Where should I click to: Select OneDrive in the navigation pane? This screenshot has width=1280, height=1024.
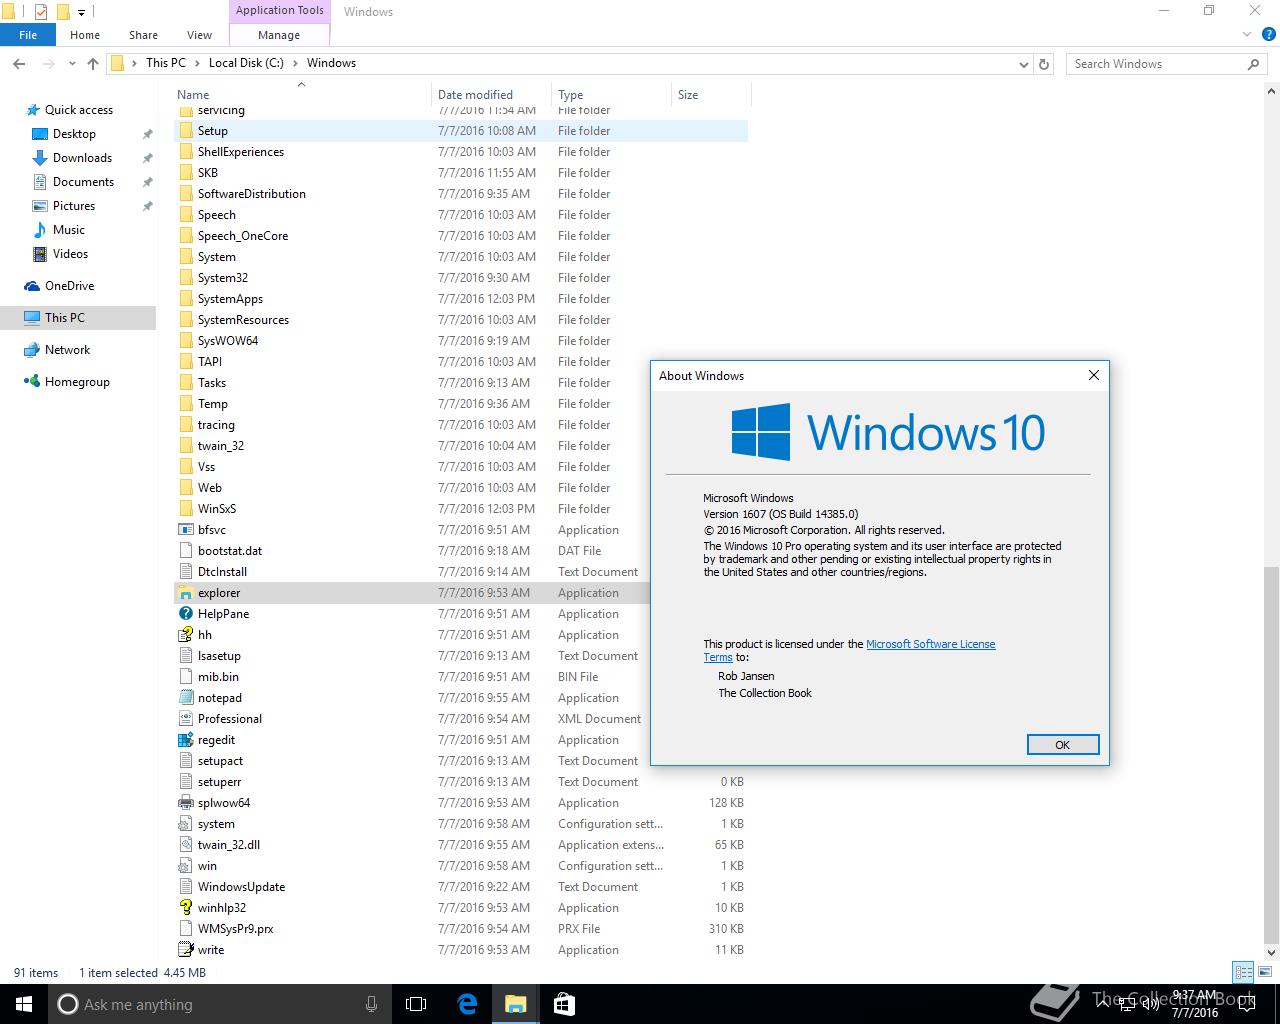pyautogui.click(x=69, y=286)
